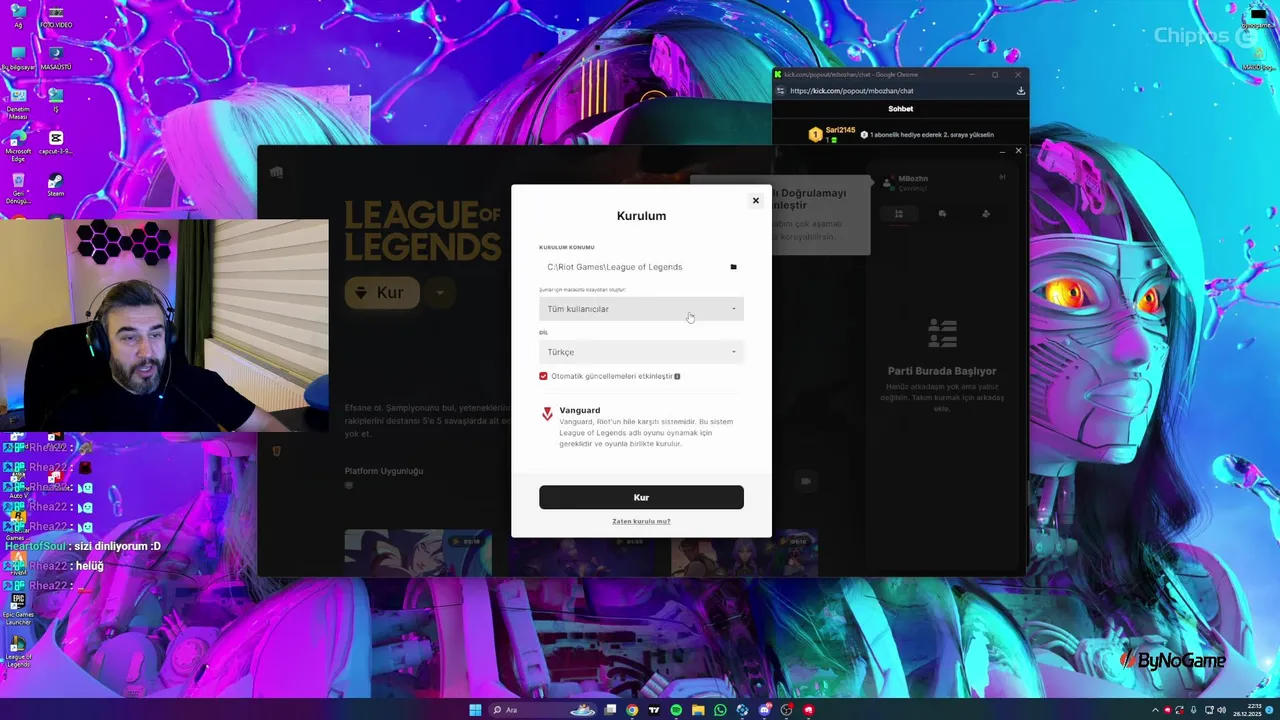The image size is (1280, 720).
Task: Click the yellow Kur button in Riot Client
Action: [x=382, y=293]
